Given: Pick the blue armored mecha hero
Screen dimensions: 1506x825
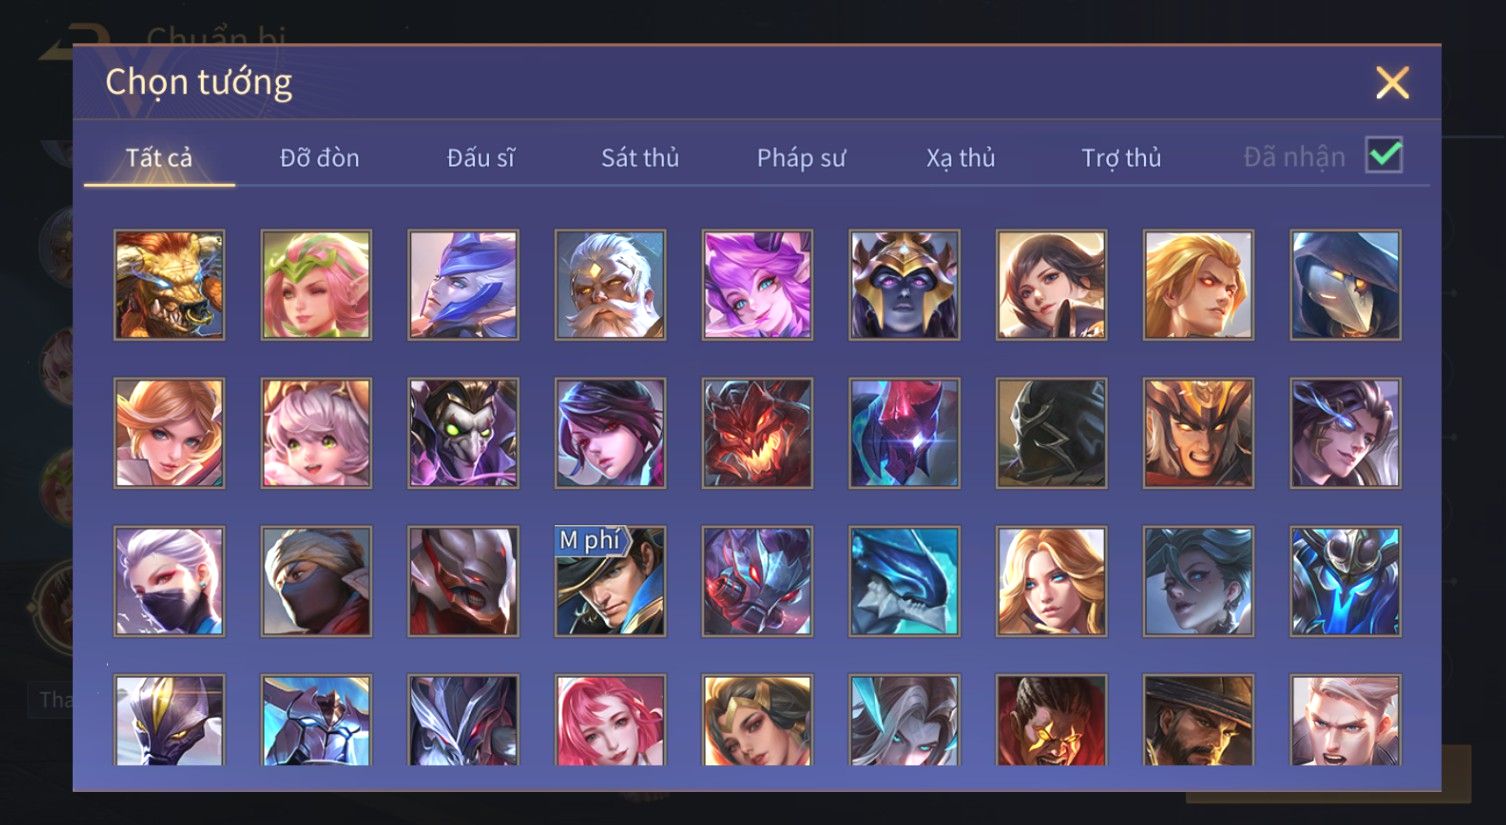Looking at the screenshot, I should click(x=1345, y=581).
